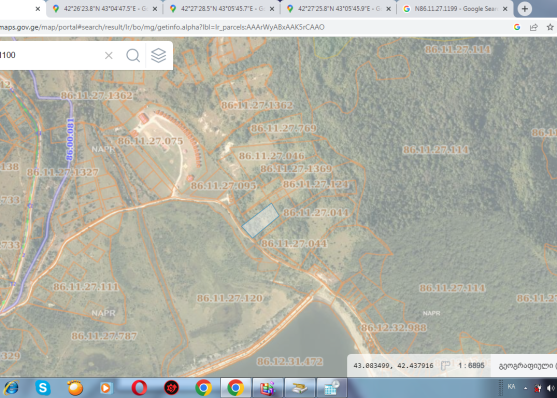Show hidden system tray icons

click(x=525, y=388)
